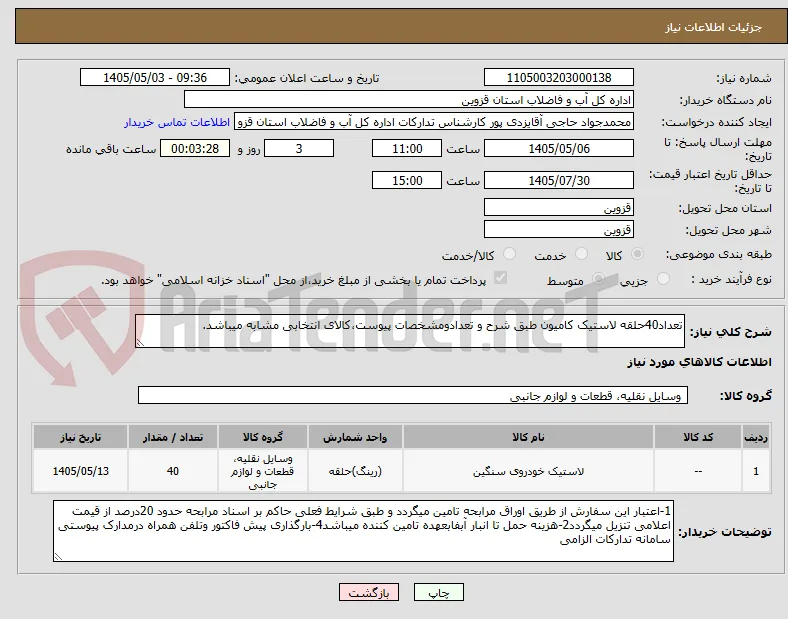Click the response deadline date 1405/05/06
Screen dimensions: 788x619
pyautogui.click(x=559, y=149)
